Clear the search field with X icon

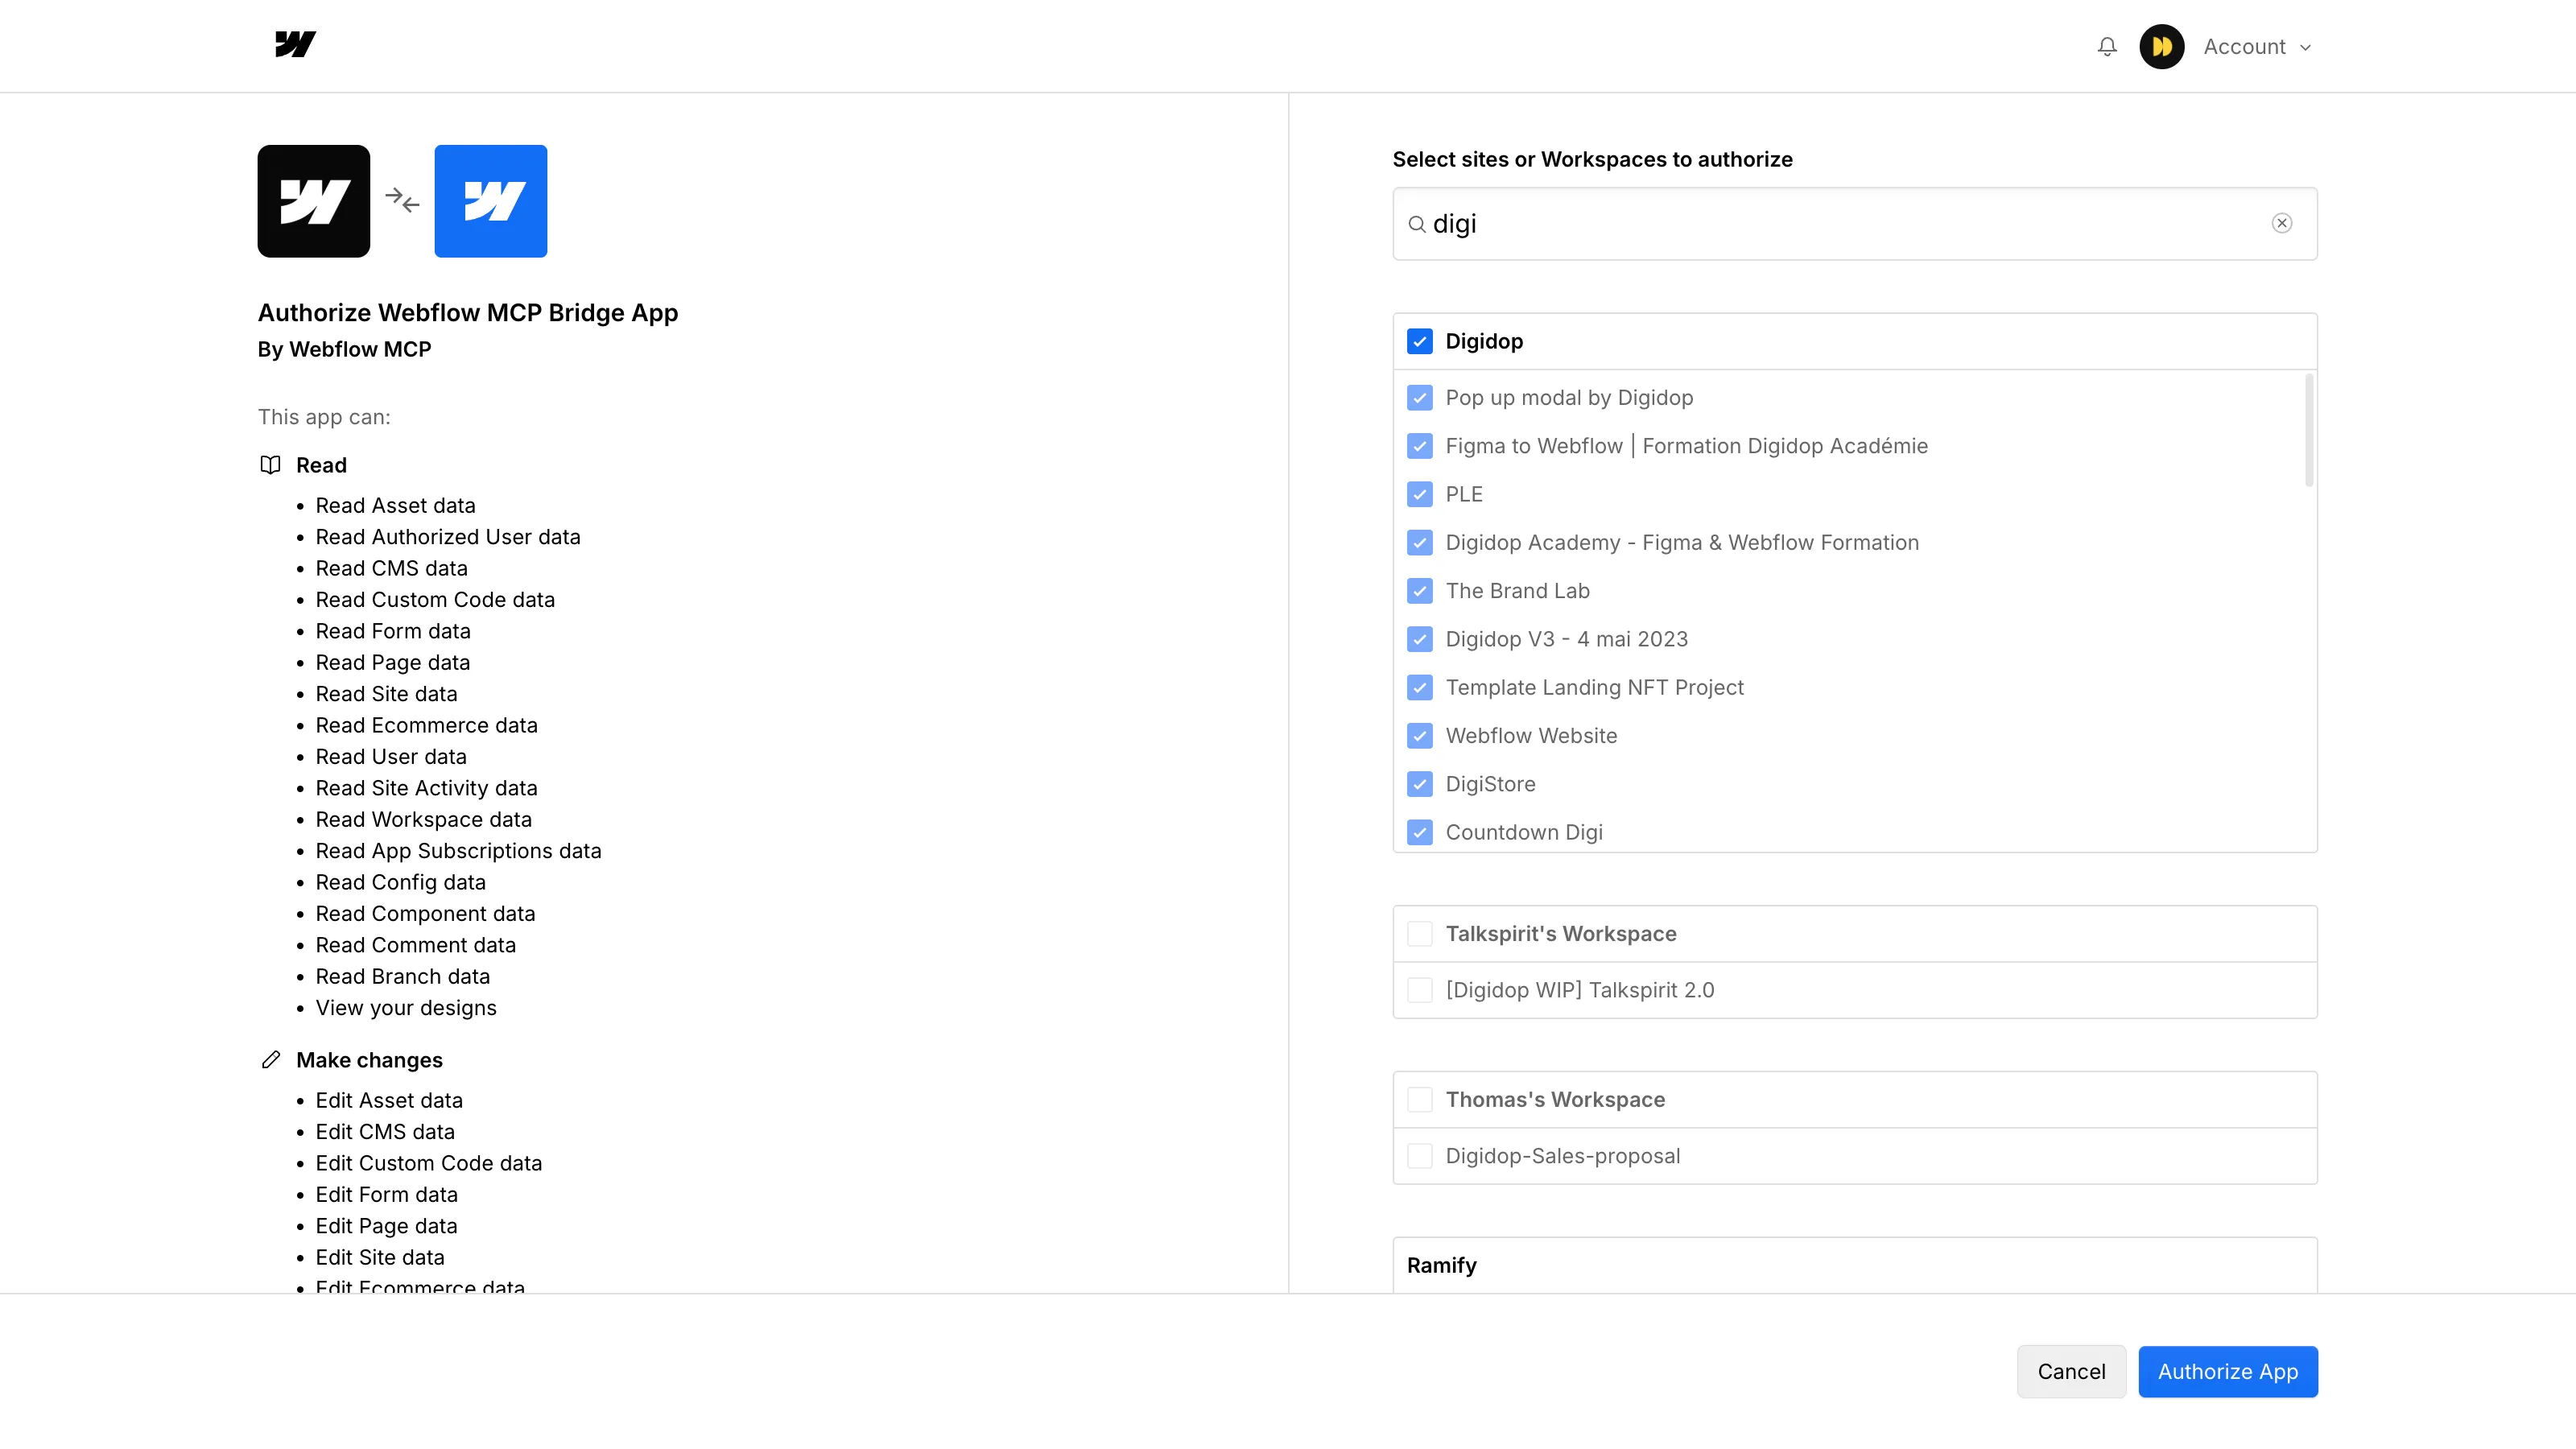(x=2282, y=223)
